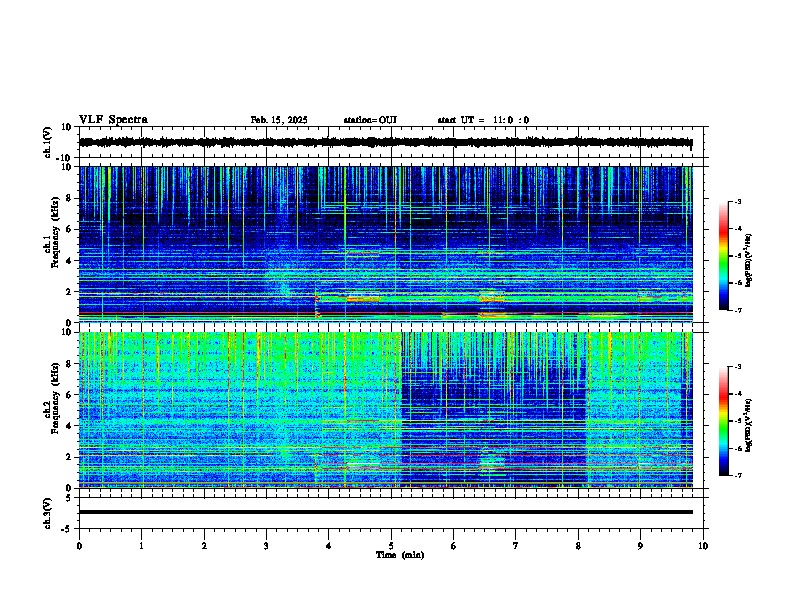
Task: Click the "-7" label on ch.2 color scale
Action: click(737, 475)
